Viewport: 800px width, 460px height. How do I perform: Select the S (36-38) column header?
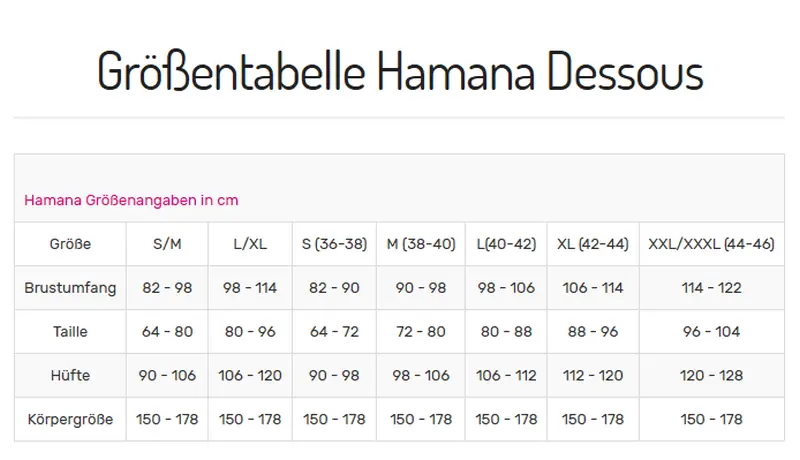[334, 244]
